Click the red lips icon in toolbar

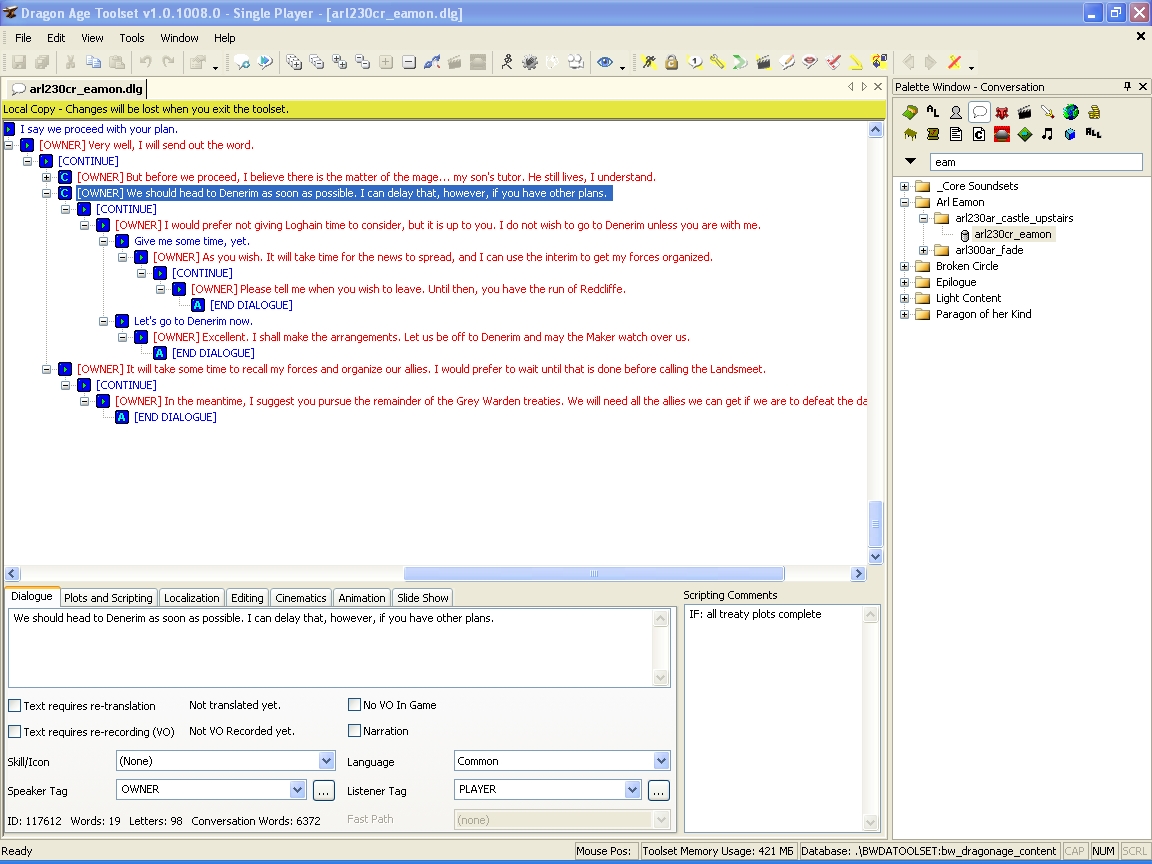[810, 62]
